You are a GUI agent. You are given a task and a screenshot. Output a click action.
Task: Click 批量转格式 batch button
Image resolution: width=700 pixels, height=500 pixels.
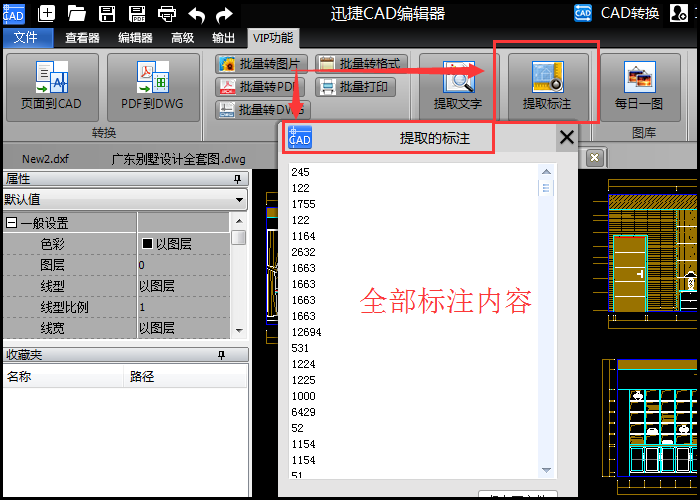(x=361, y=64)
